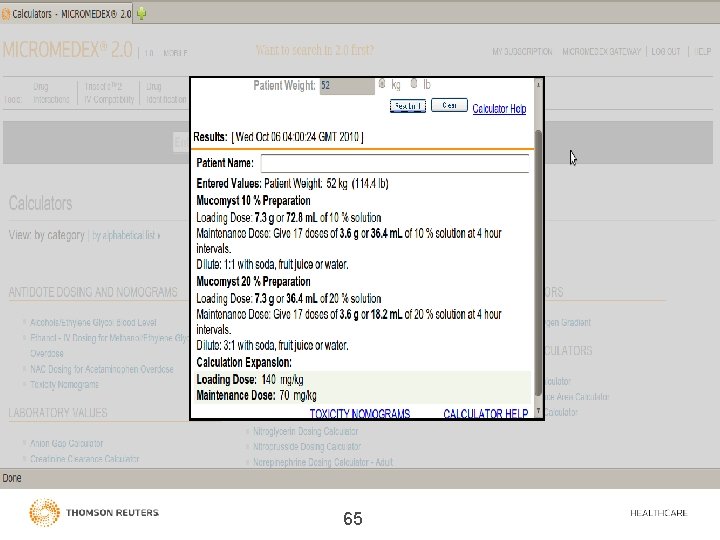Click the popup scrollbar up arrow

pyautogui.click(x=539, y=84)
